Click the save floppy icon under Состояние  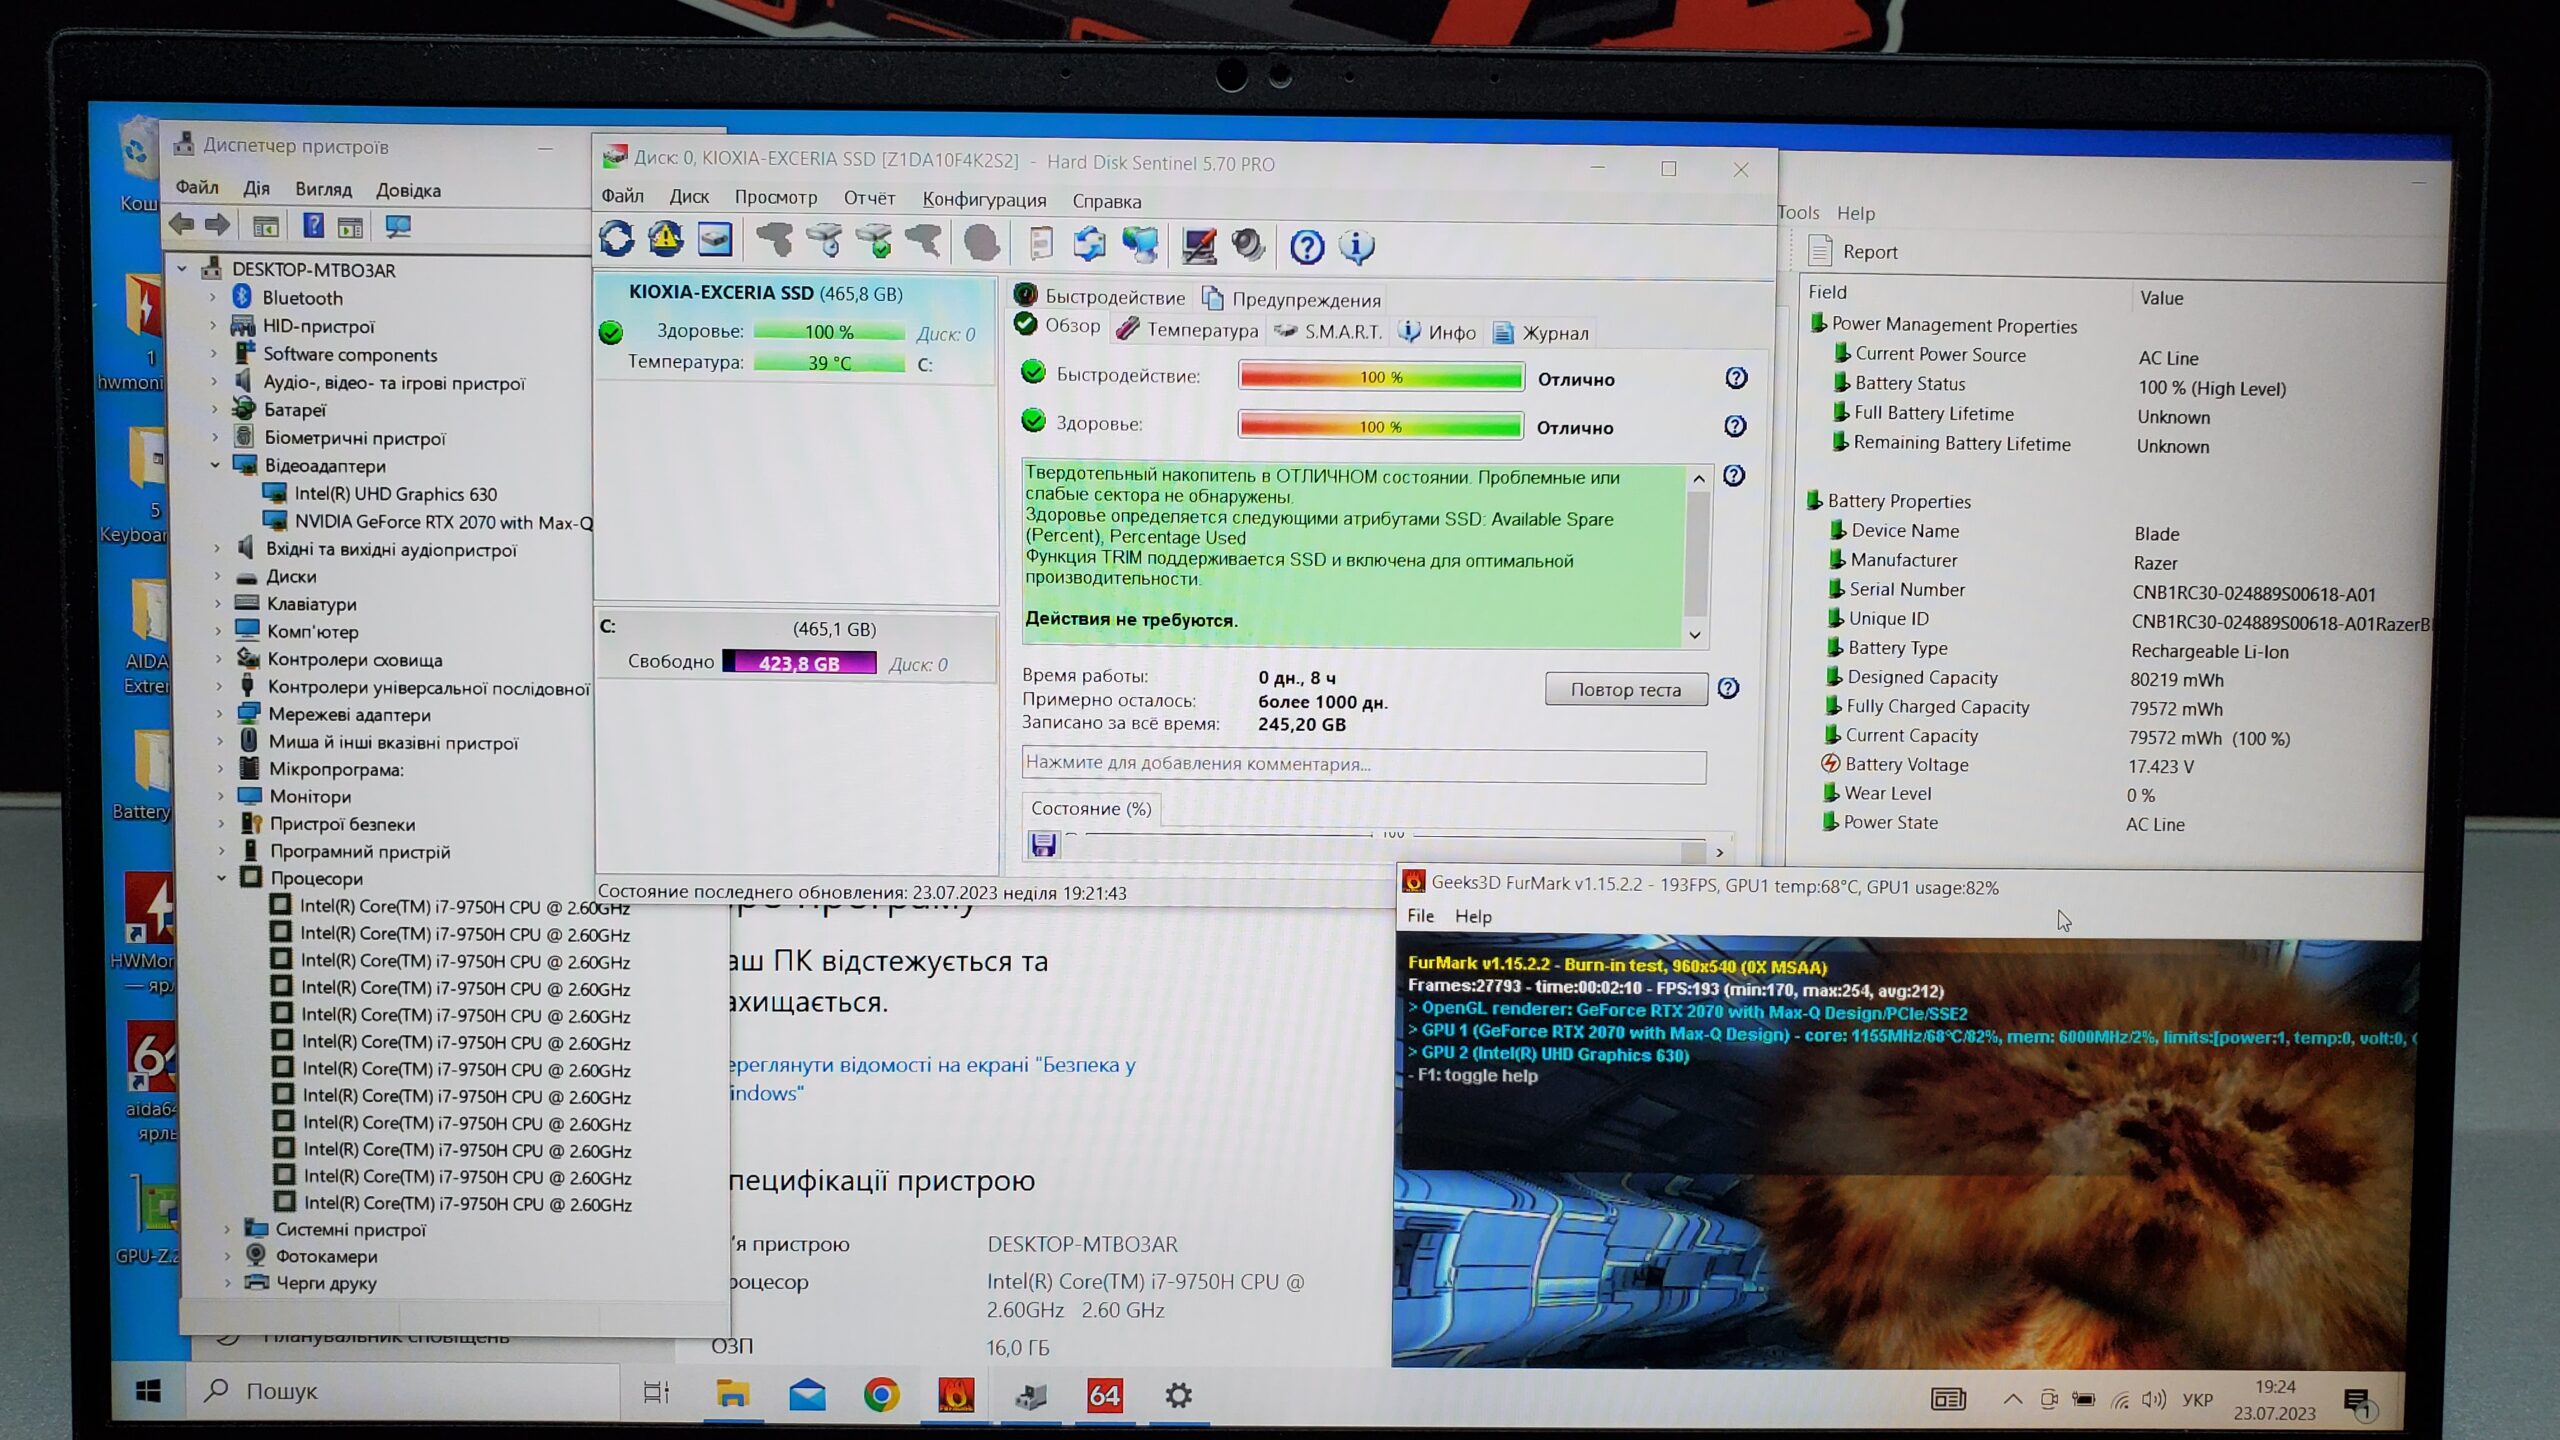(x=1043, y=846)
